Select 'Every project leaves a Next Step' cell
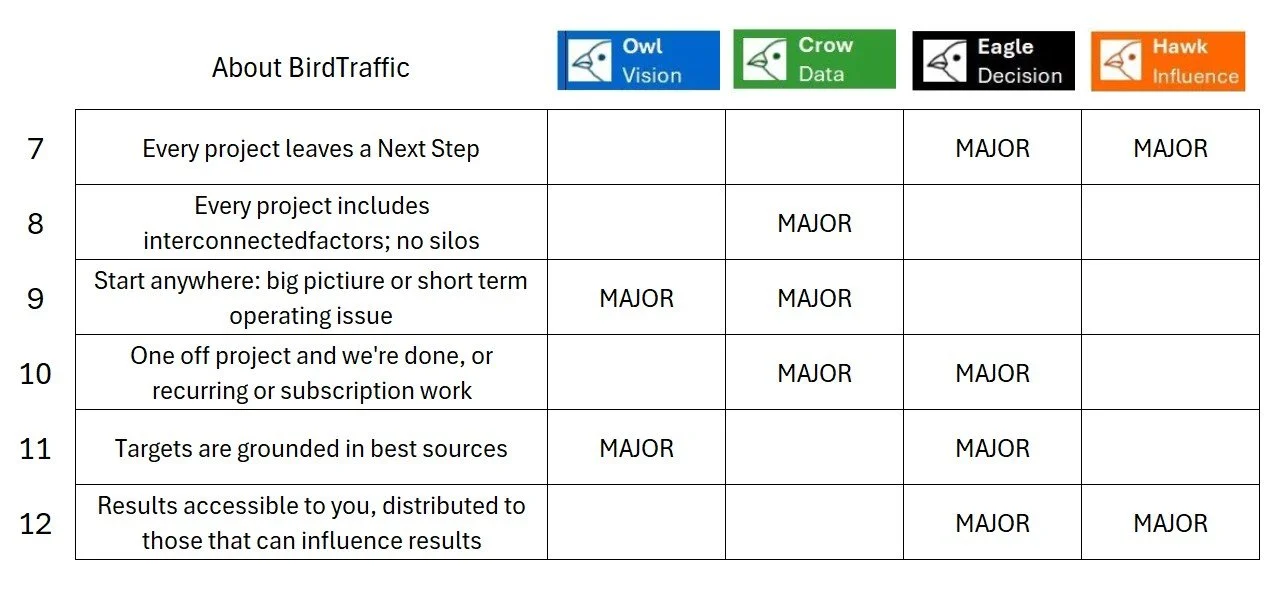Viewport: 1277px width, 592px height. [311, 148]
